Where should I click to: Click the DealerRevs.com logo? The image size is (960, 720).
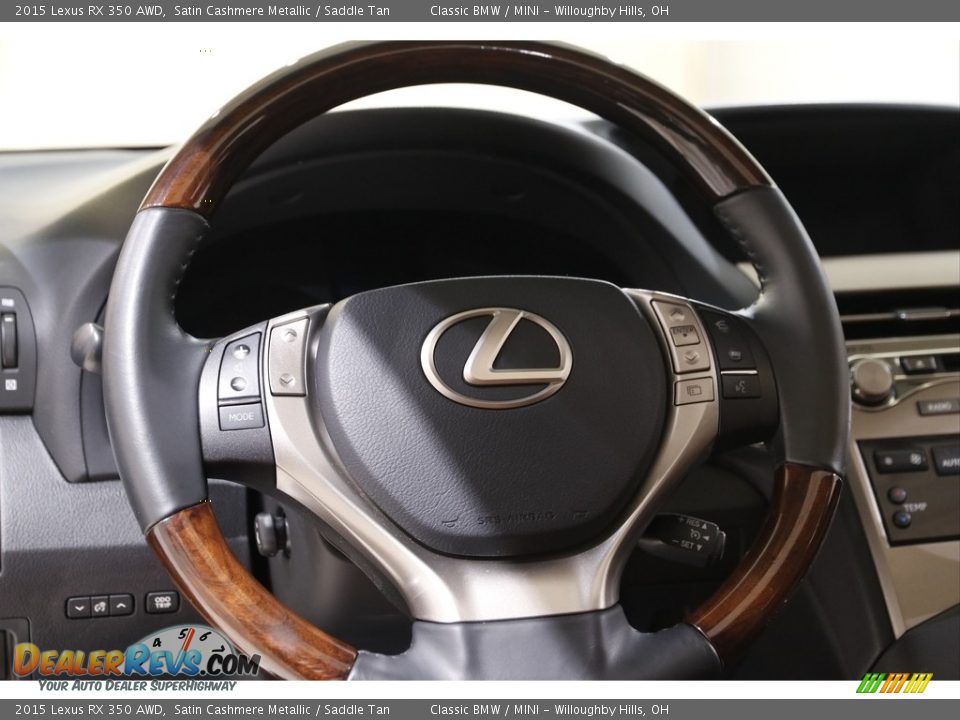click(x=137, y=660)
